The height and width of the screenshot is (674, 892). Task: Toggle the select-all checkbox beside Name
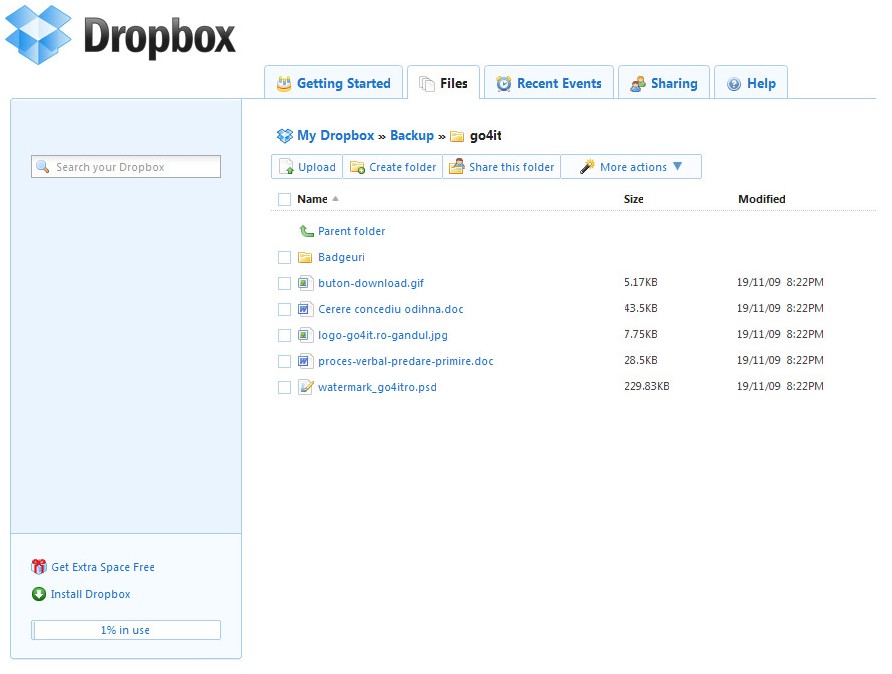point(284,199)
